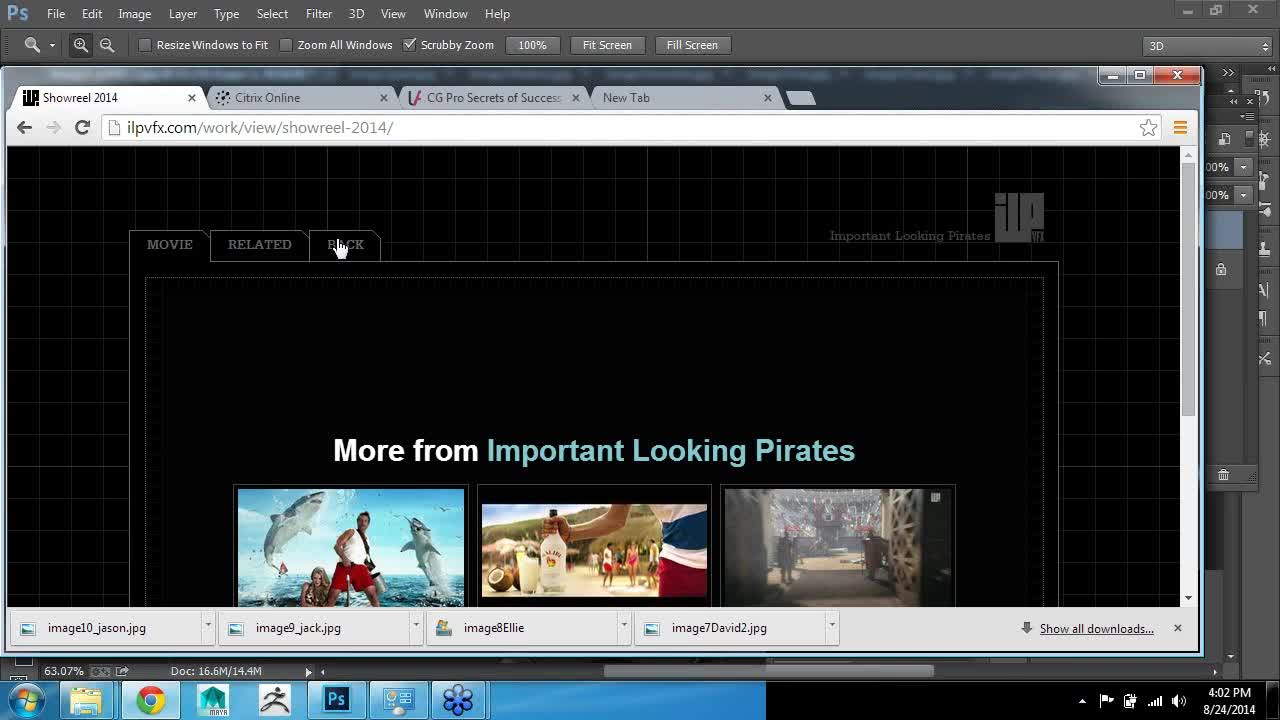
Task: Open the first percent dropdown in Photoshop's panel
Action: [x=1244, y=167]
